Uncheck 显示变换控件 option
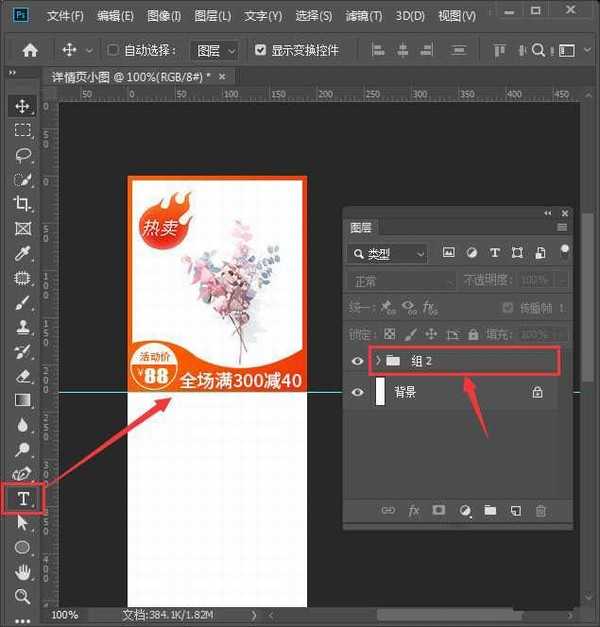This screenshot has height=627, width=600. 261,50
